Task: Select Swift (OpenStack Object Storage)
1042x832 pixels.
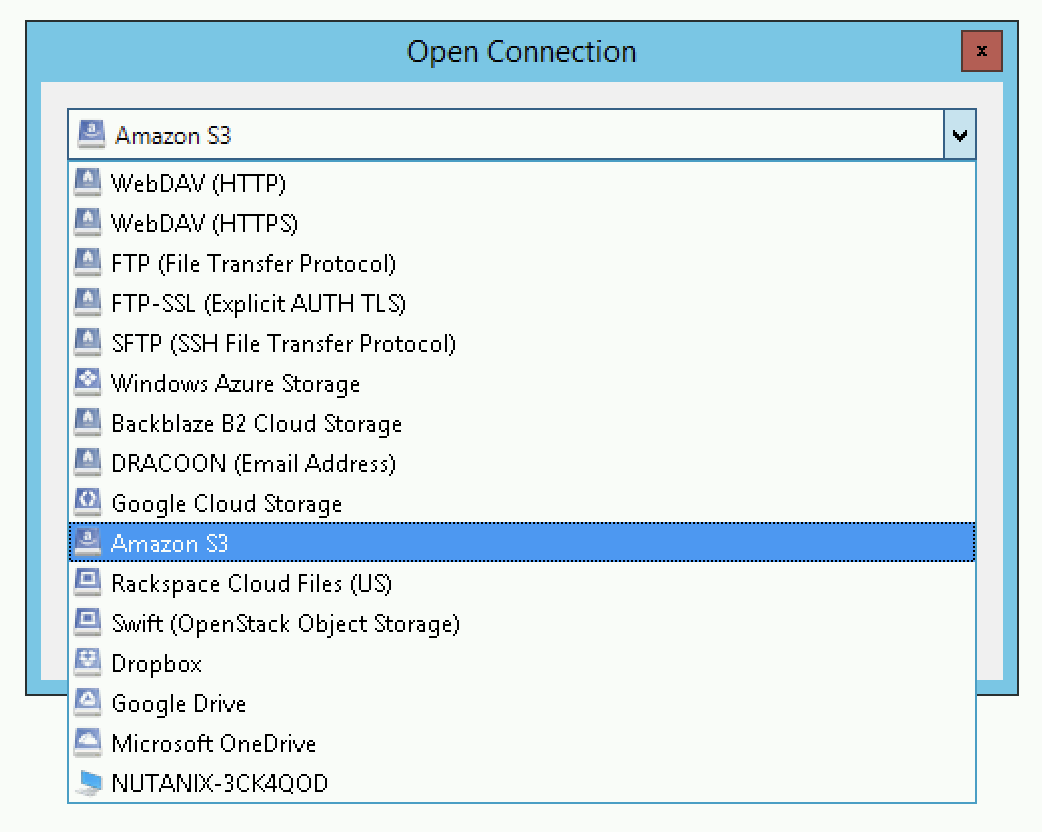Action: (x=522, y=623)
